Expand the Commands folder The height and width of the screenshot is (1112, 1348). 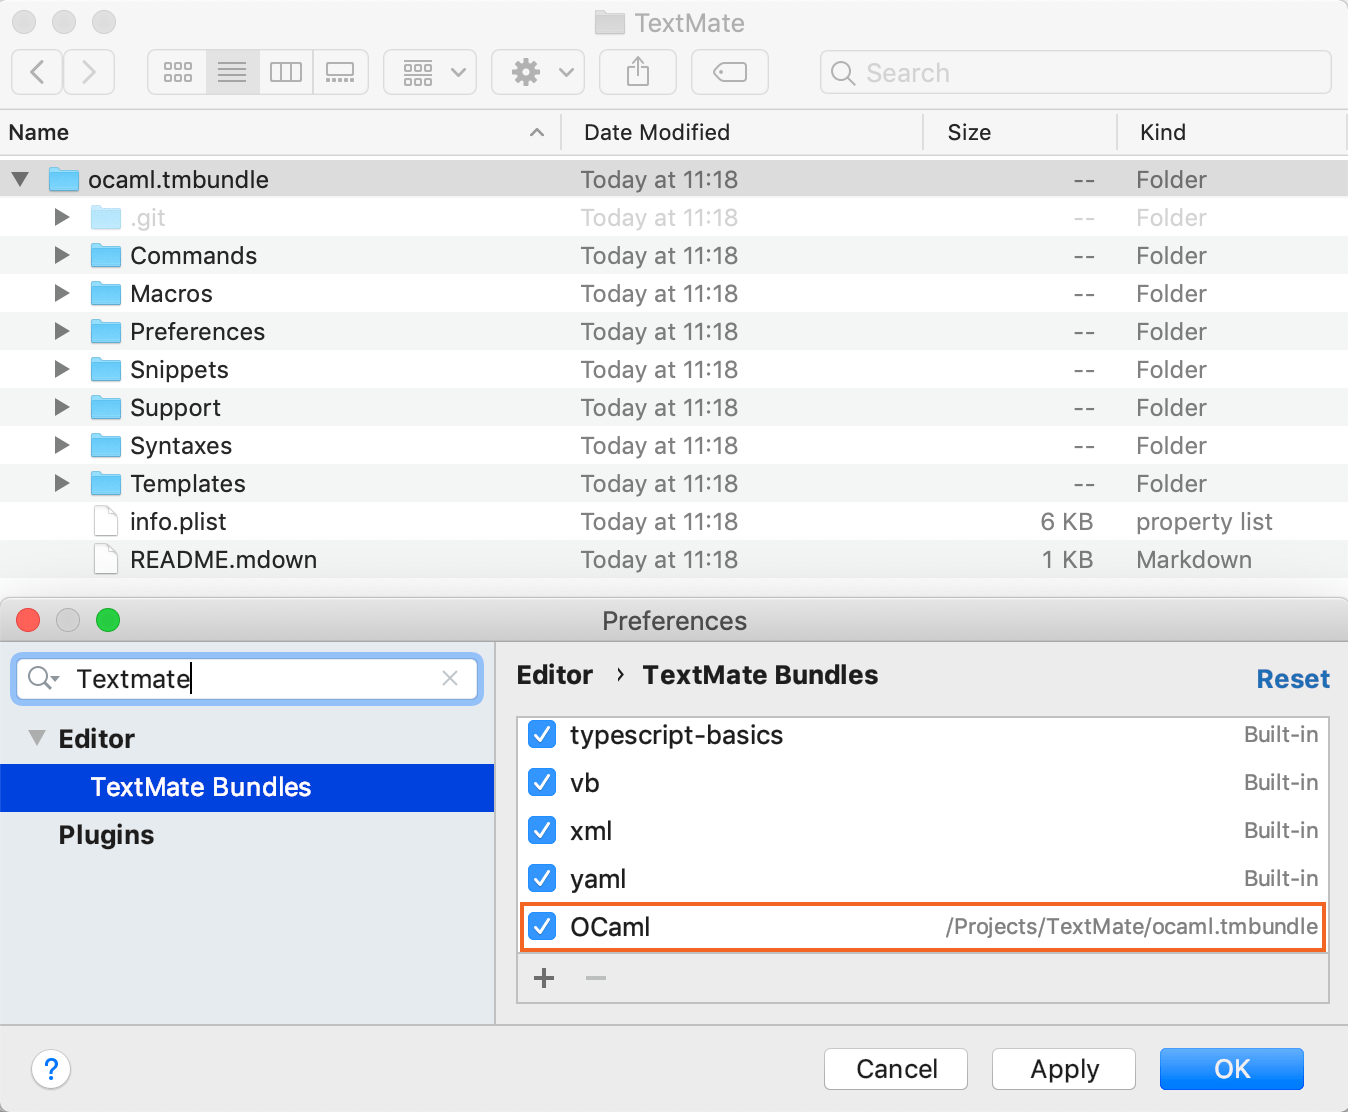click(61, 255)
